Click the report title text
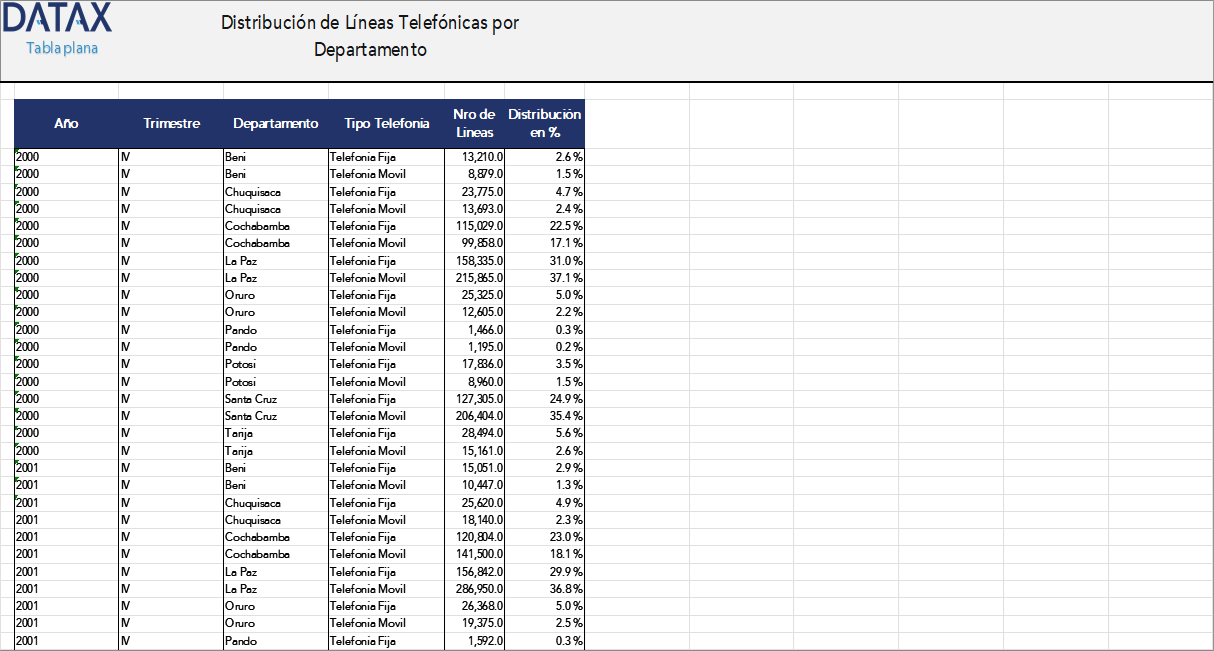This screenshot has width=1214, height=651. [370, 32]
